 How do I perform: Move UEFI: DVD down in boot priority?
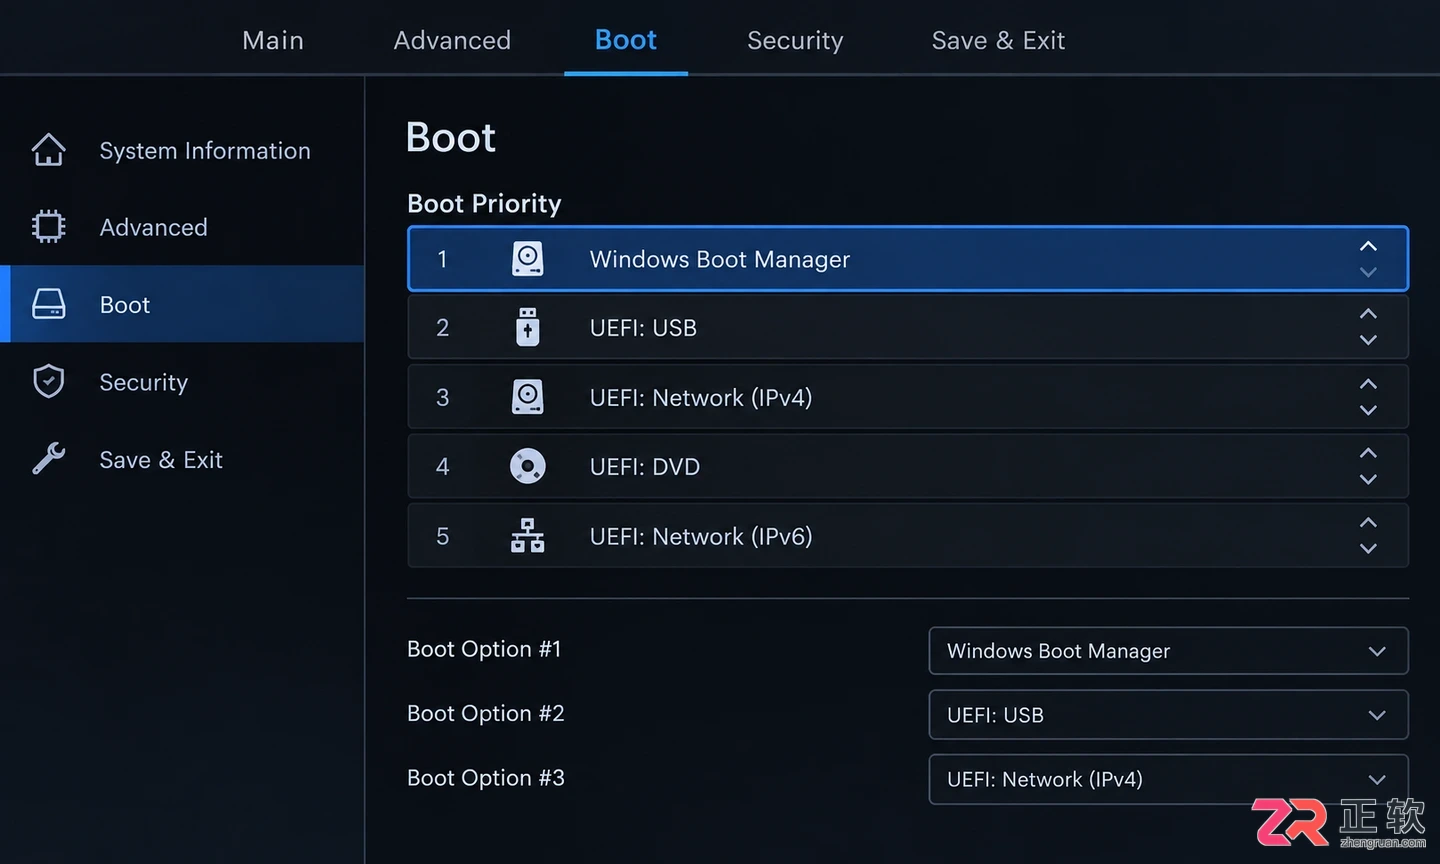point(1368,479)
